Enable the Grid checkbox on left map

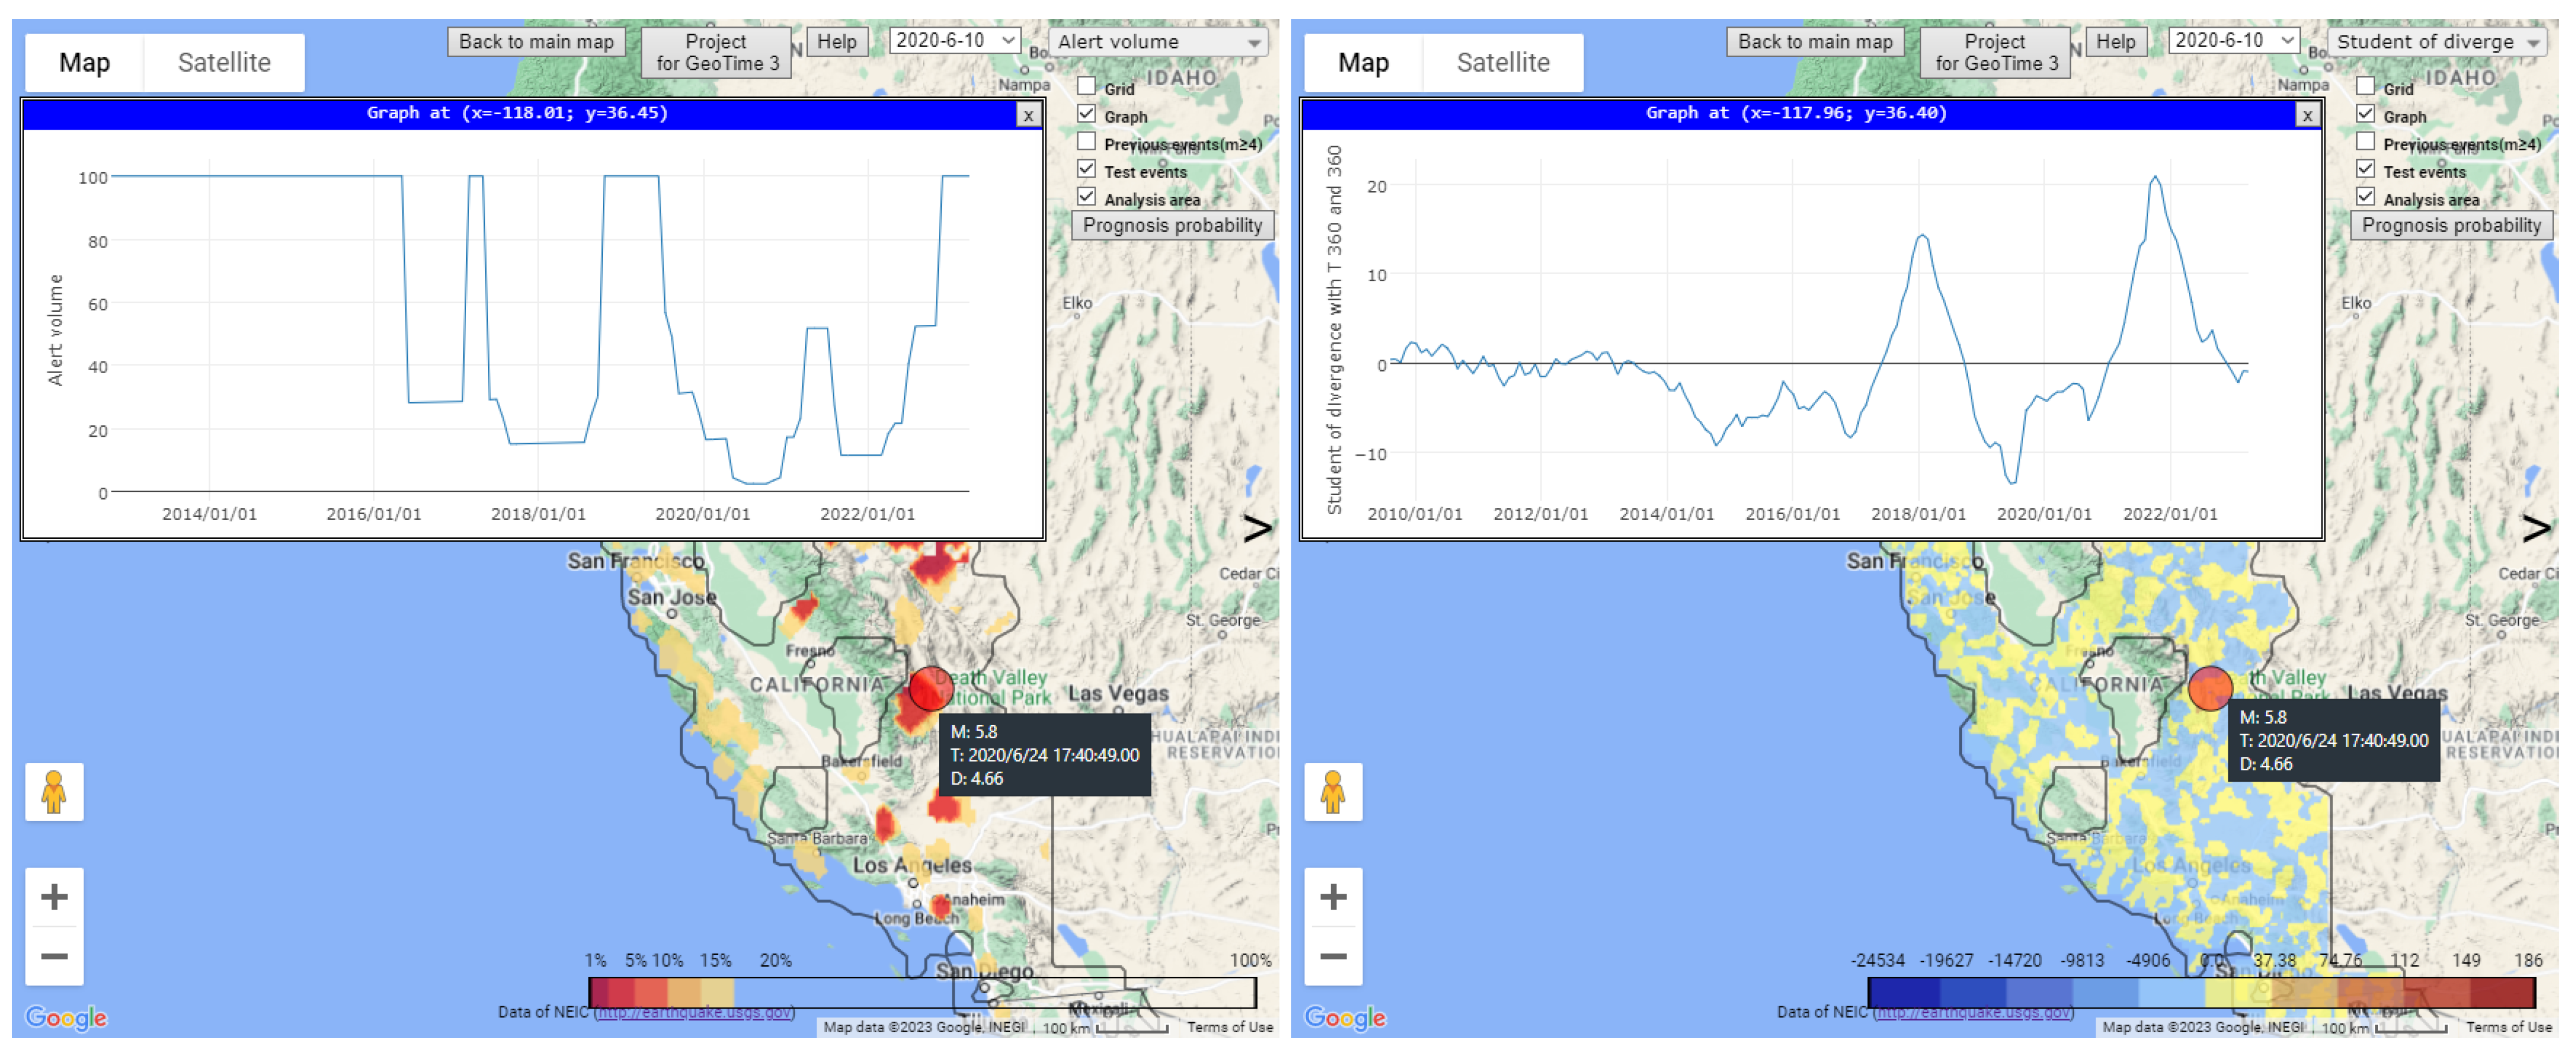click(x=1086, y=87)
